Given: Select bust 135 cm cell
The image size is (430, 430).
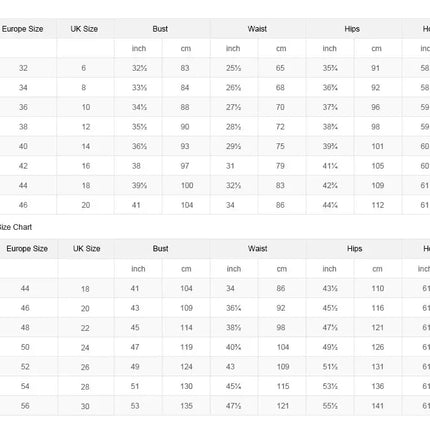Looking at the screenshot, I should (x=186, y=406).
